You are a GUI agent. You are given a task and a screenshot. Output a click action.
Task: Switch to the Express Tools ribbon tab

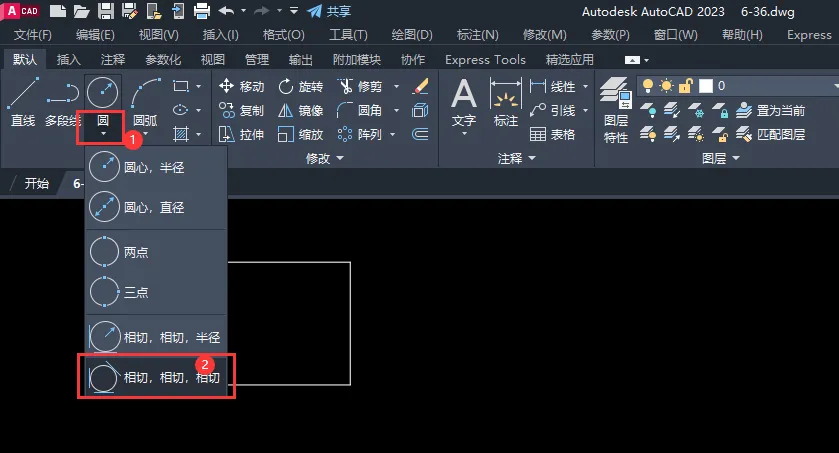485,60
